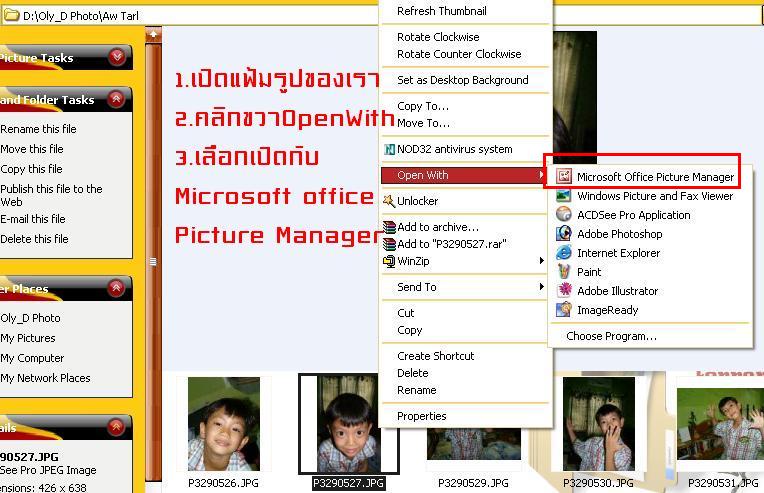The width and height of the screenshot is (764, 493).
Task: Expand the Picture Tasks panel
Action: pos(116,57)
